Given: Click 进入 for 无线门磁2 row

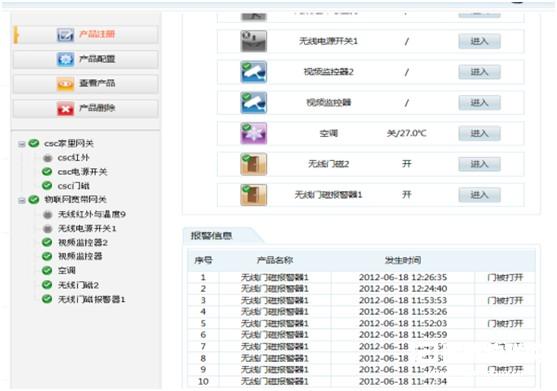Looking at the screenshot, I should coord(479,164).
